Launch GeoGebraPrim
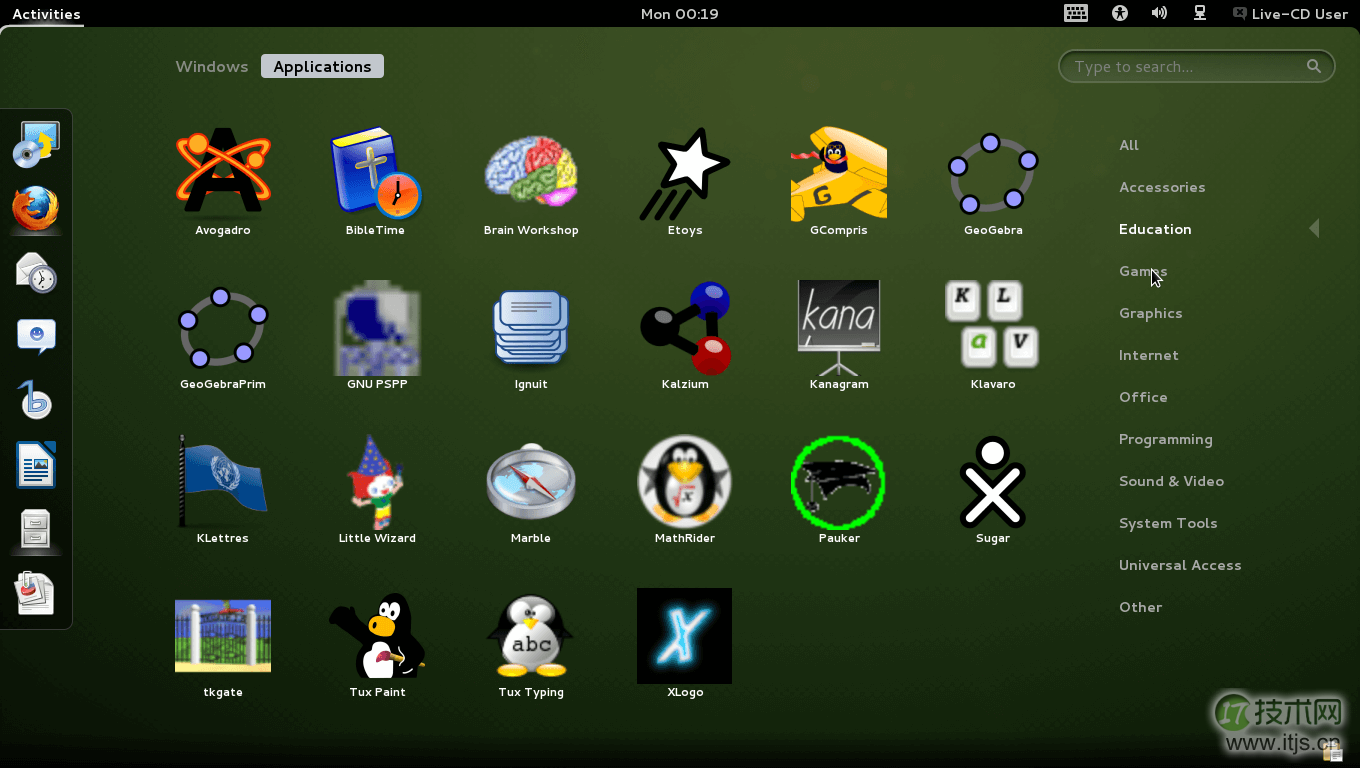The height and width of the screenshot is (768, 1360). (223, 334)
